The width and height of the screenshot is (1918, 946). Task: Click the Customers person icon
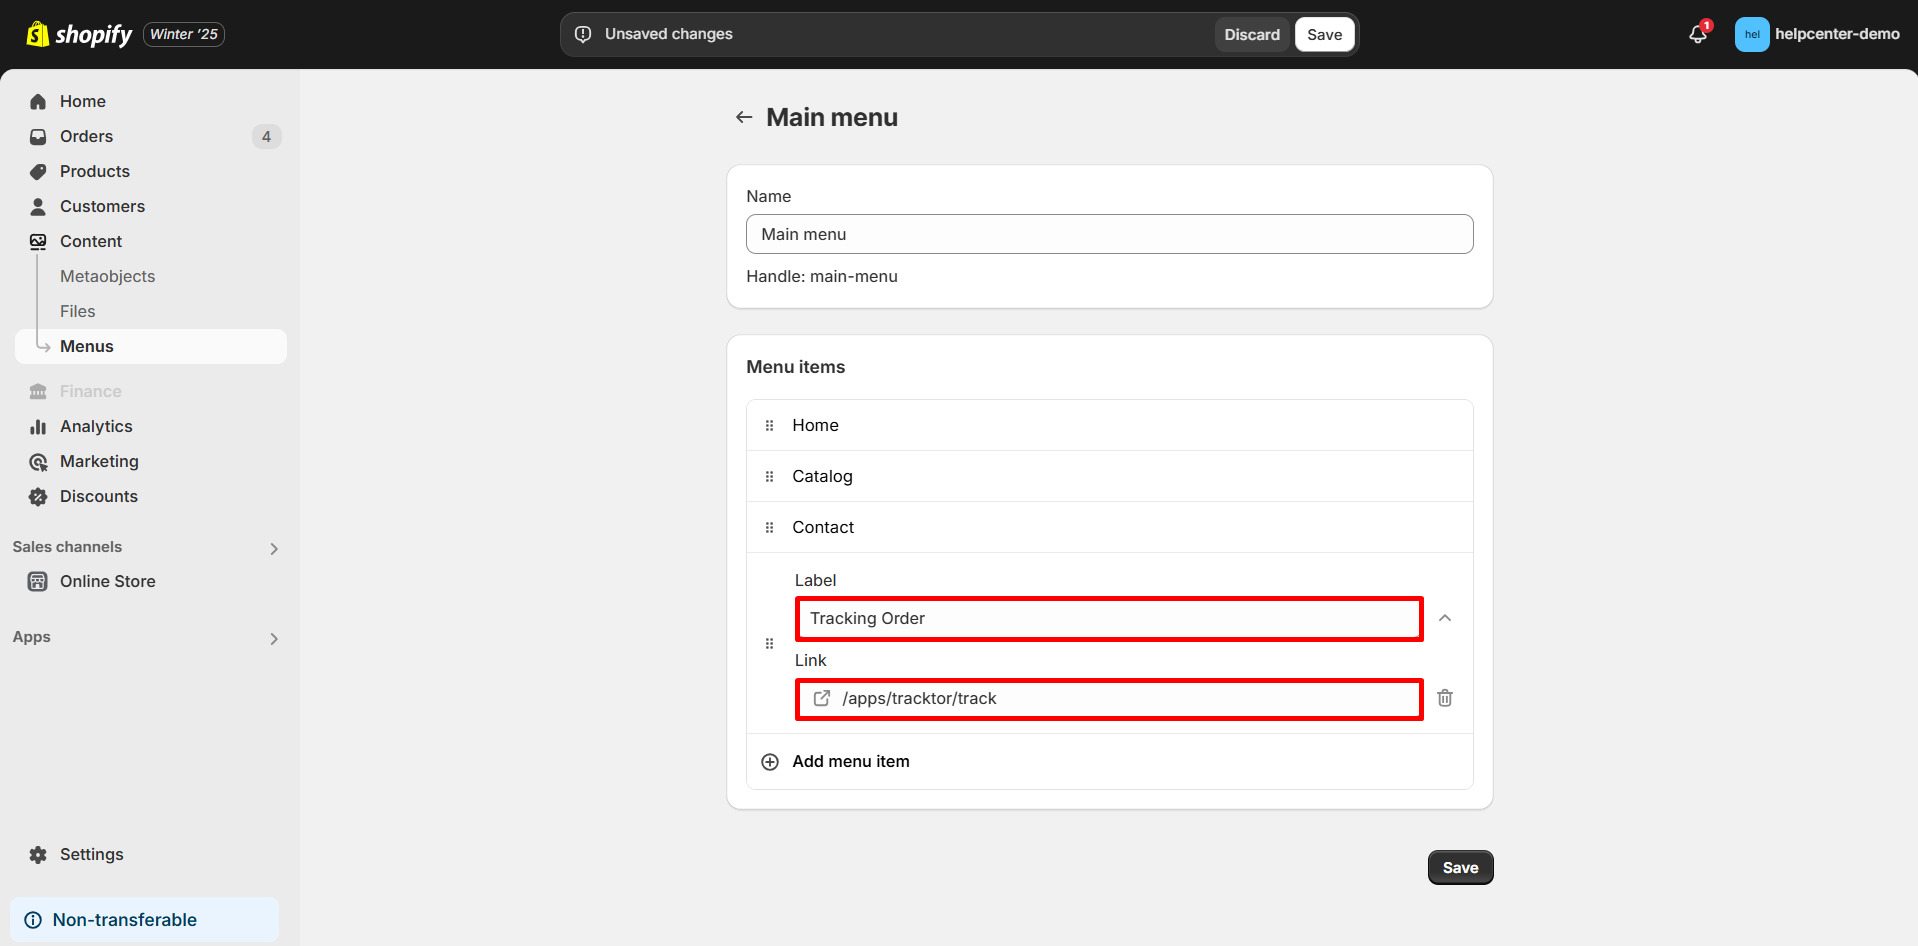click(37, 206)
